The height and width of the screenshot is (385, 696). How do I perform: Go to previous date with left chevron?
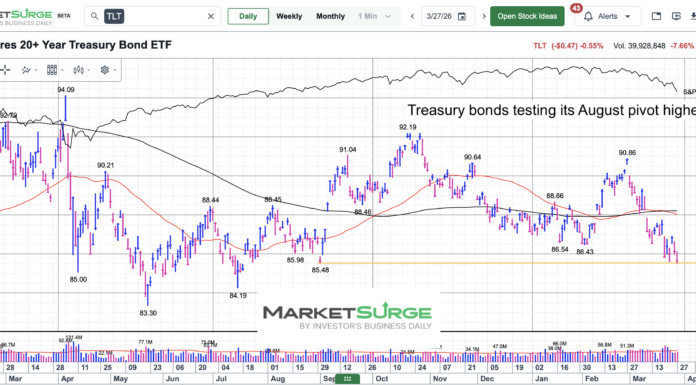click(x=412, y=16)
